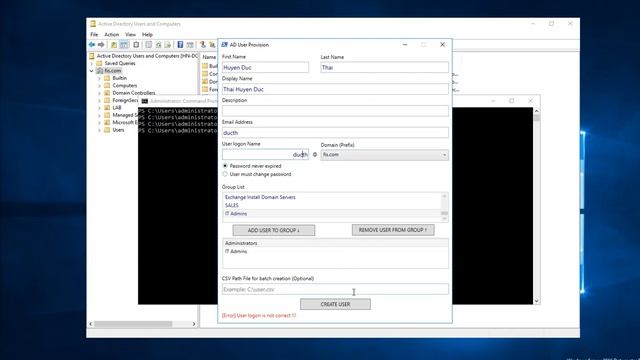Click the Command Prompt scrollbar up arrow
Viewport: 640px width, 360px height.
click(x=536, y=111)
